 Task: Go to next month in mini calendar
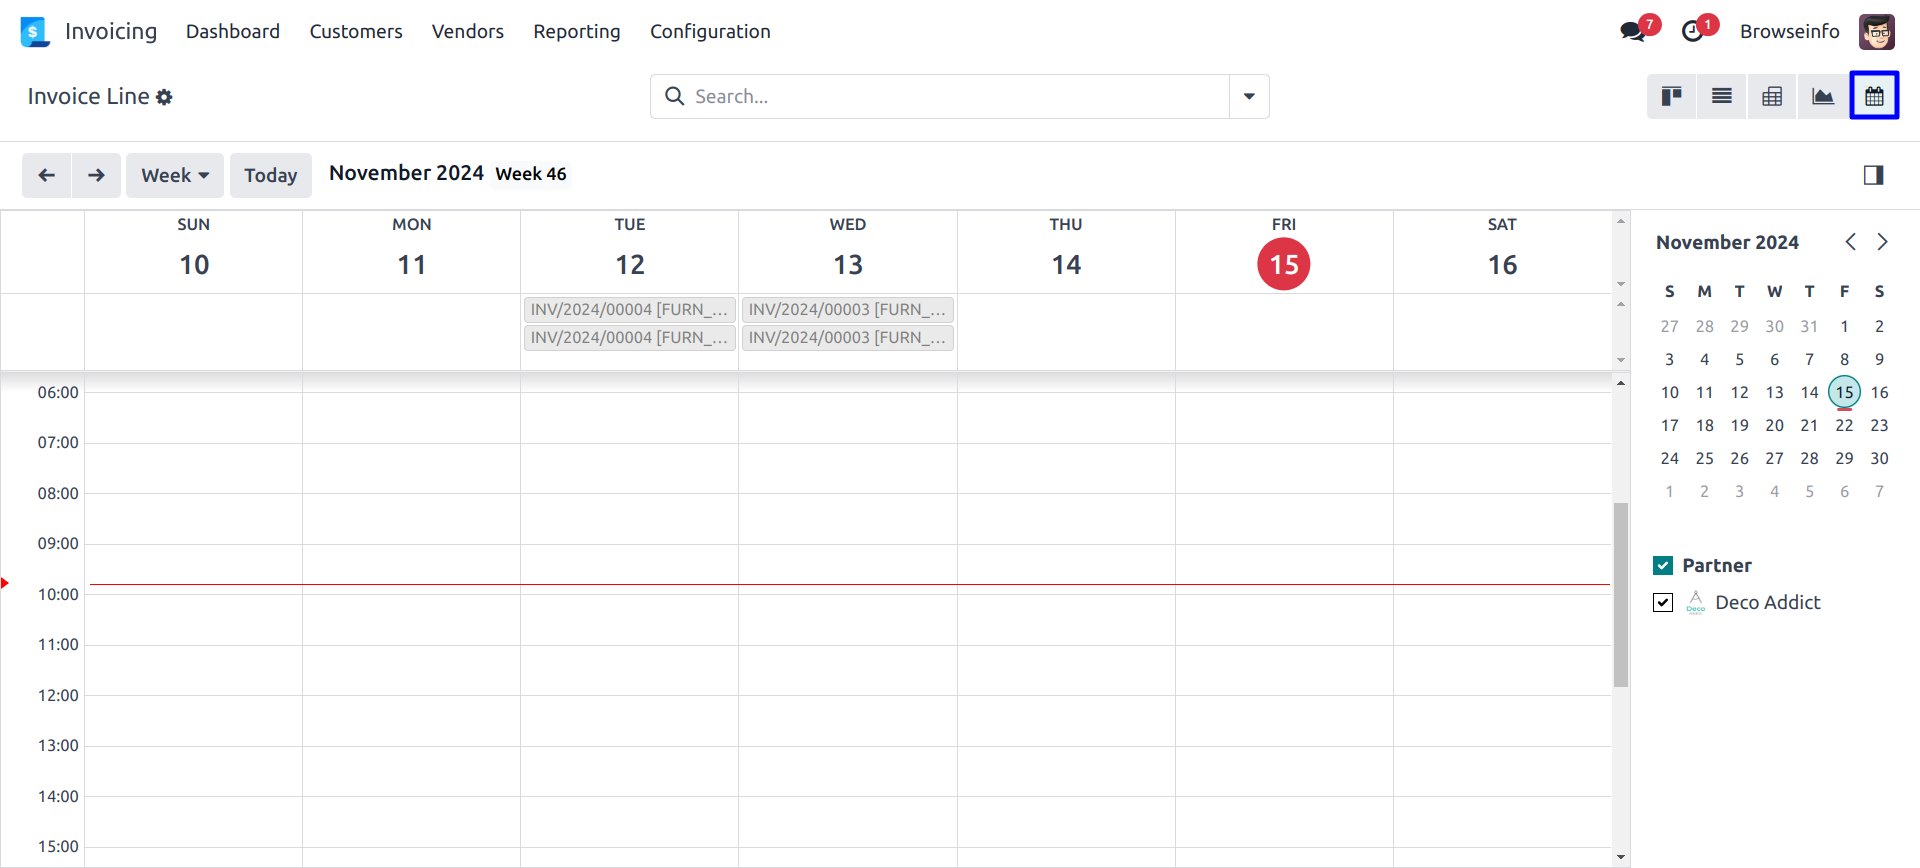pos(1882,242)
